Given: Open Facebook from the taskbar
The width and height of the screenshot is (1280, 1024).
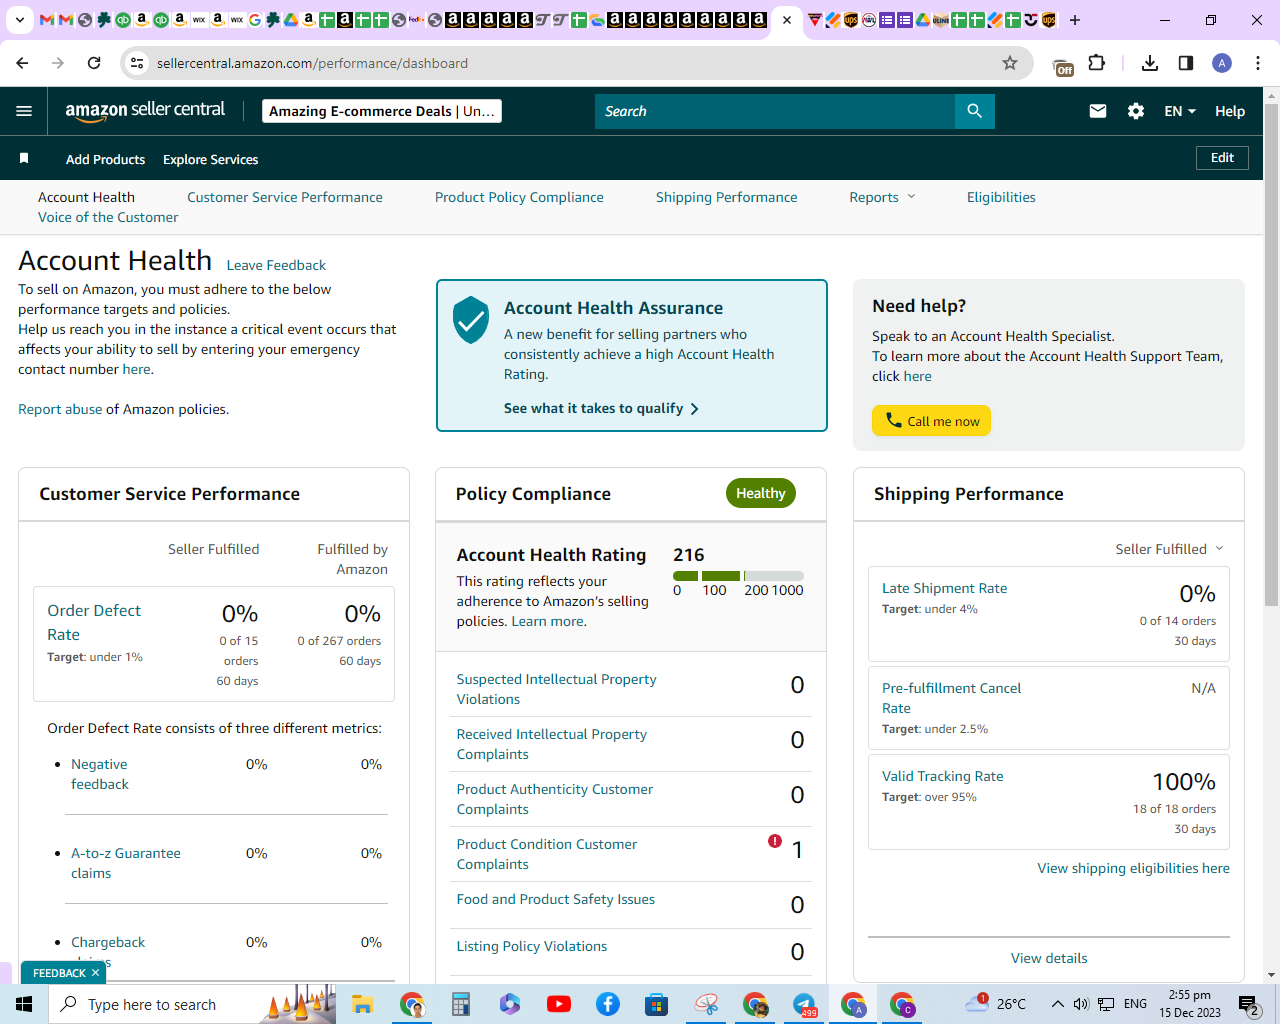Looking at the screenshot, I should pyautogui.click(x=608, y=1004).
